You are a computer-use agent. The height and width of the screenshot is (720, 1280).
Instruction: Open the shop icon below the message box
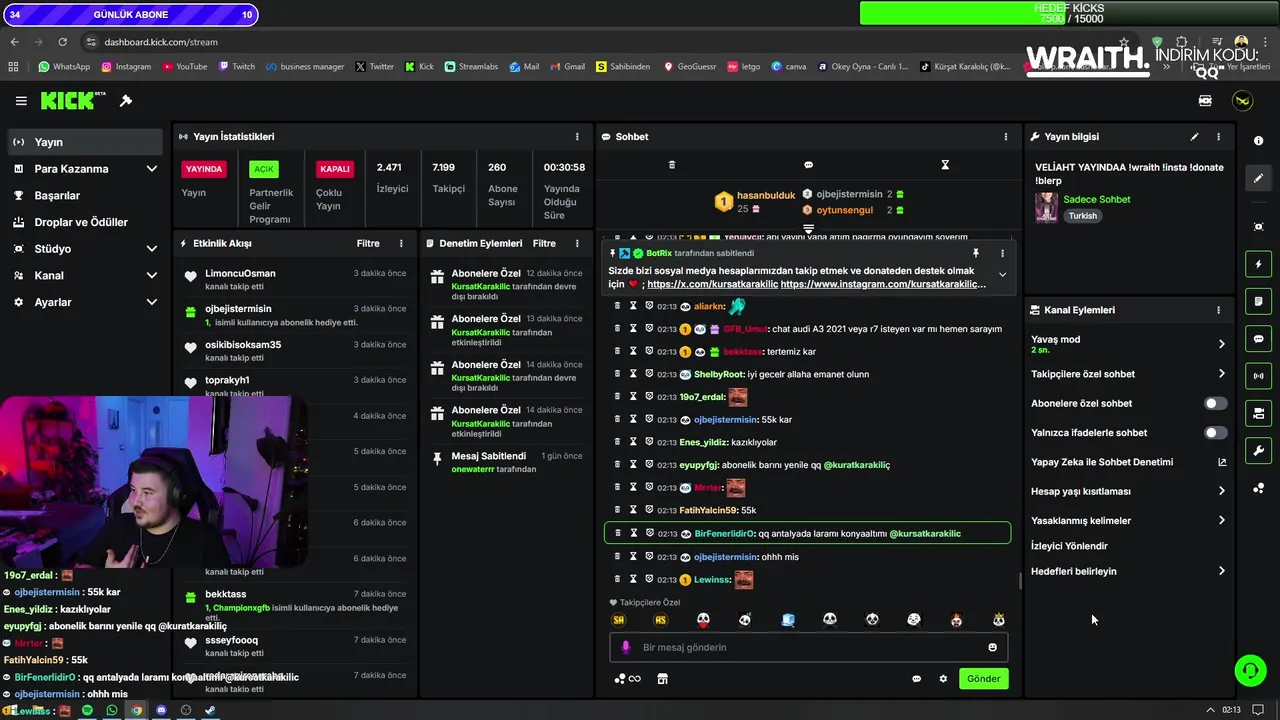pyautogui.click(x=662, y=679)
